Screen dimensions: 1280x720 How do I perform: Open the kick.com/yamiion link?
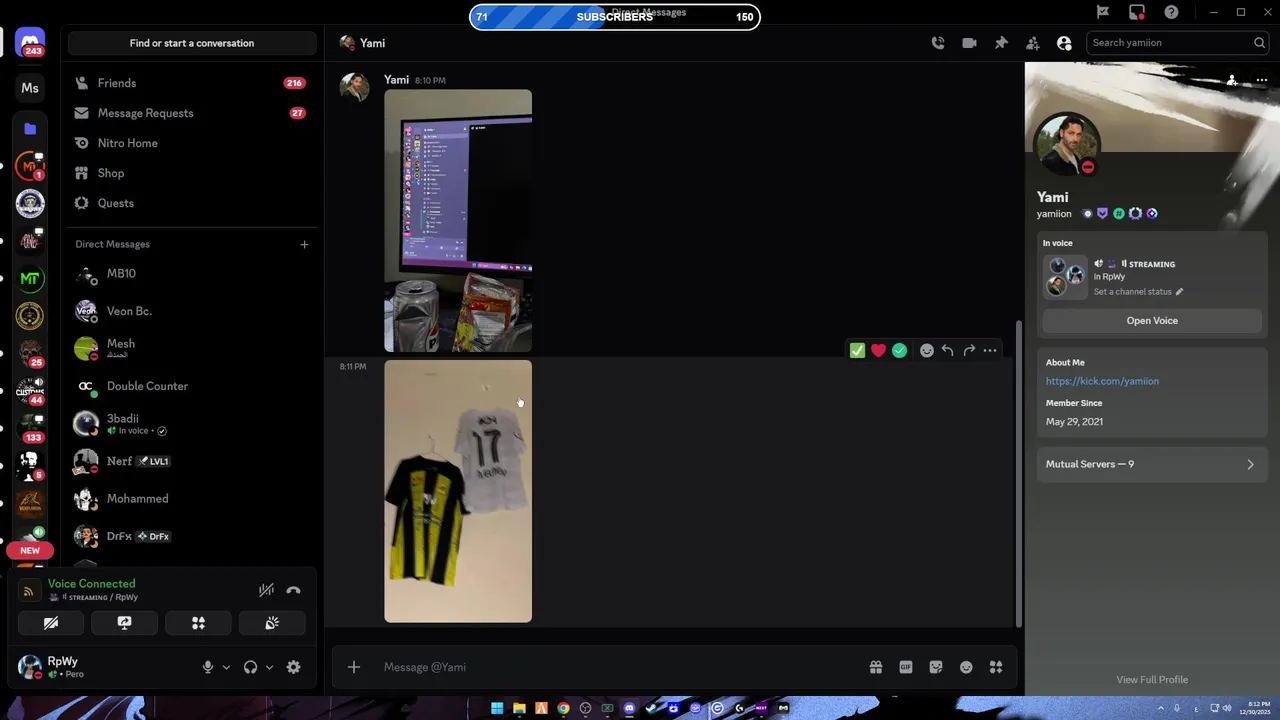tap(1102, 381)
